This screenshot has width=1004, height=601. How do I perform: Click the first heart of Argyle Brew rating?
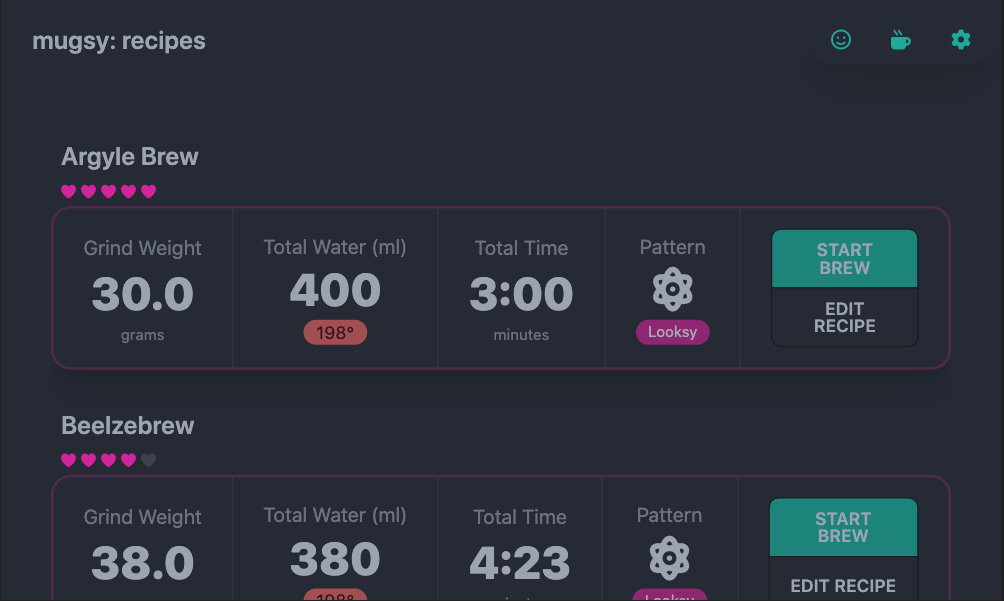(x=69, y=191)
